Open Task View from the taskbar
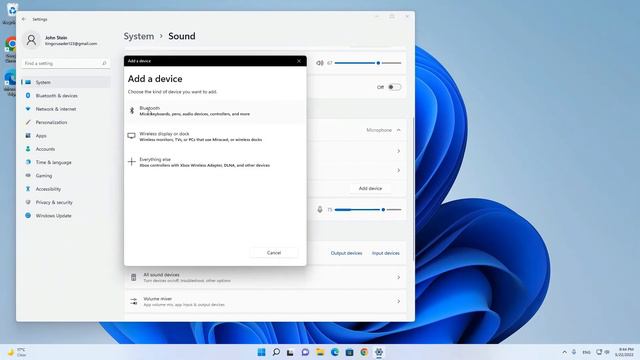 290,352
